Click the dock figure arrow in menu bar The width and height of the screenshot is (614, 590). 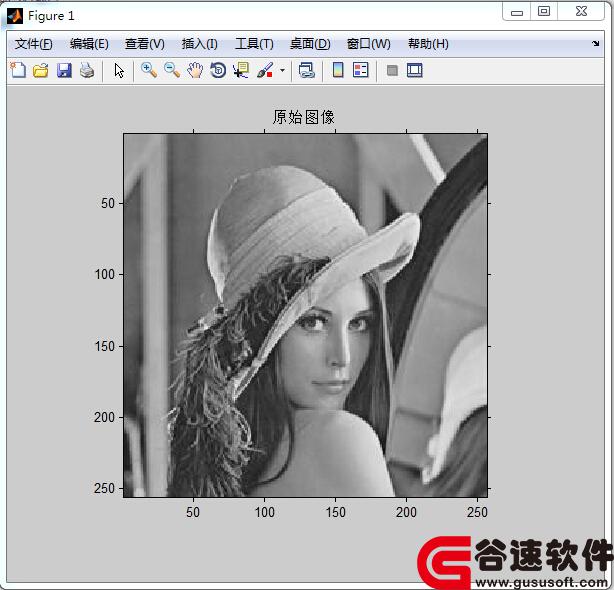(x=596, y=43)
